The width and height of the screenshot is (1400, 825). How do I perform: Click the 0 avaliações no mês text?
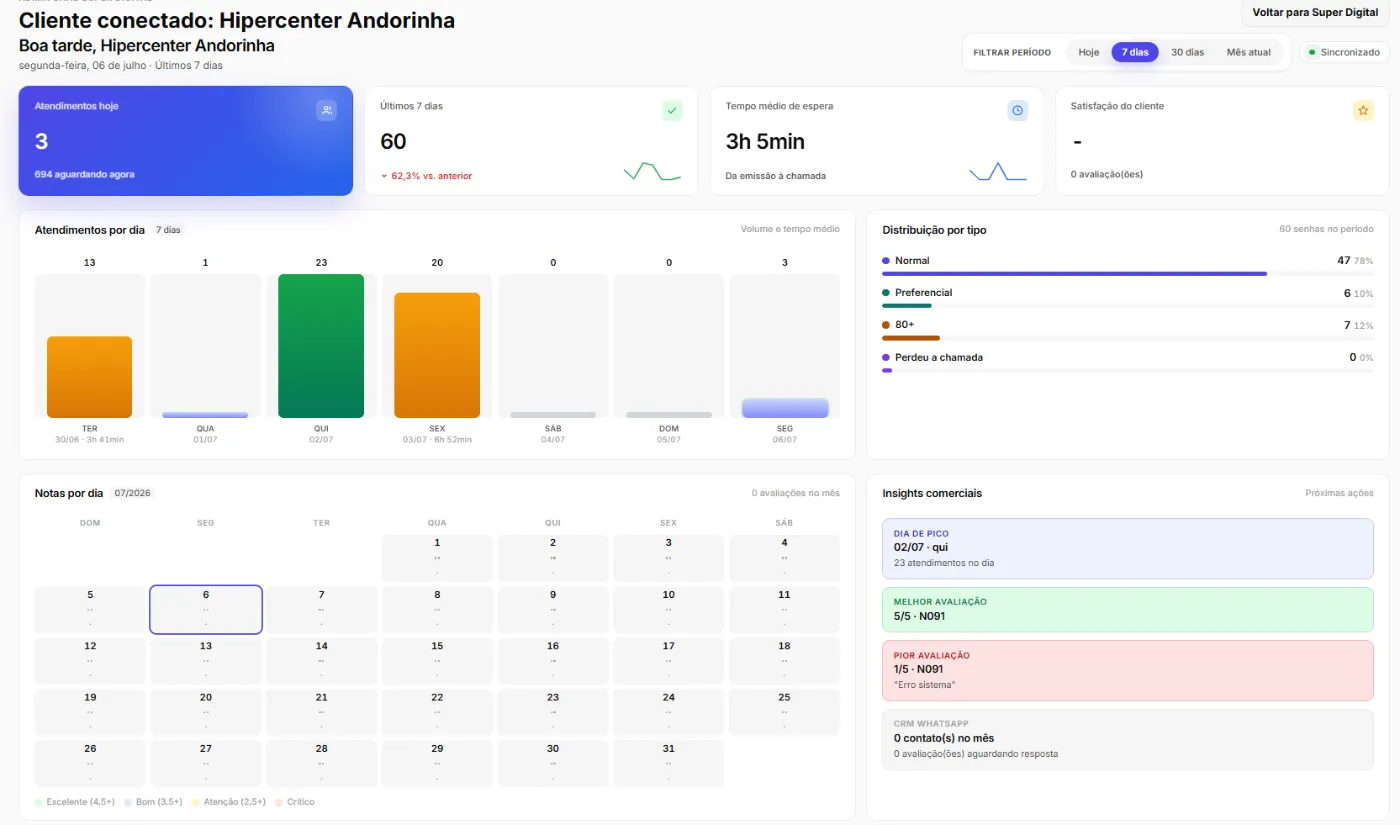point(796,493)
